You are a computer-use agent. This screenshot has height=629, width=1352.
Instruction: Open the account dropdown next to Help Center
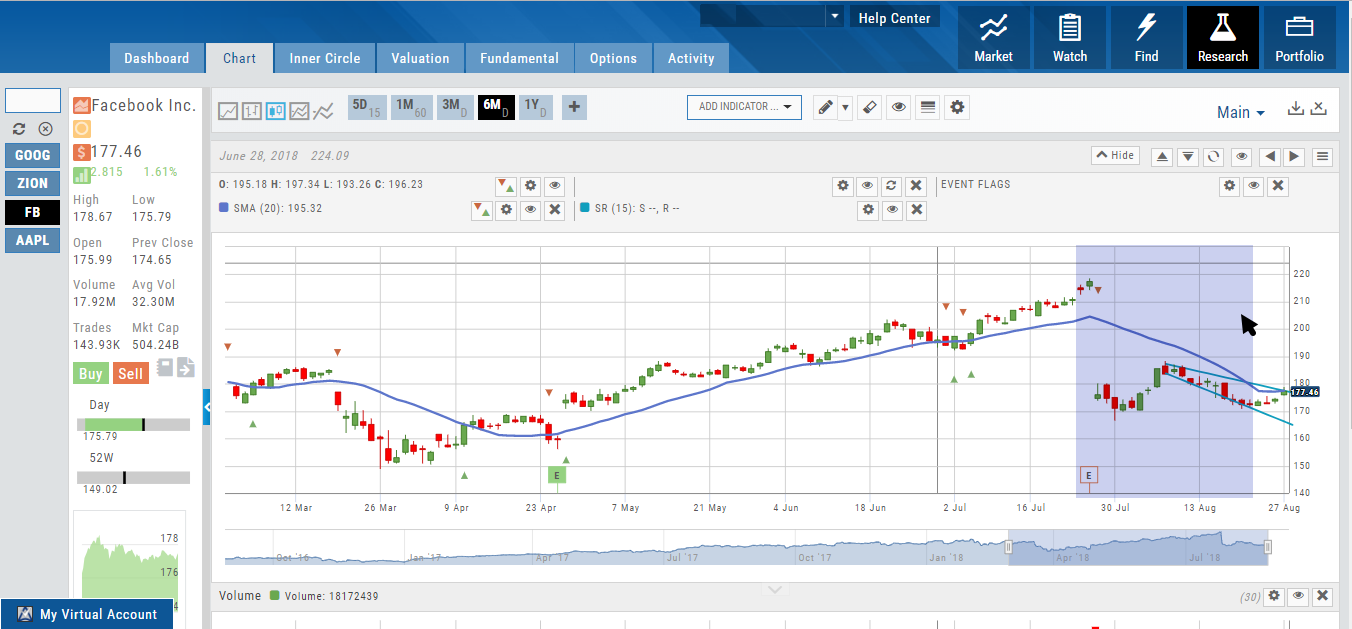point(834,17)
